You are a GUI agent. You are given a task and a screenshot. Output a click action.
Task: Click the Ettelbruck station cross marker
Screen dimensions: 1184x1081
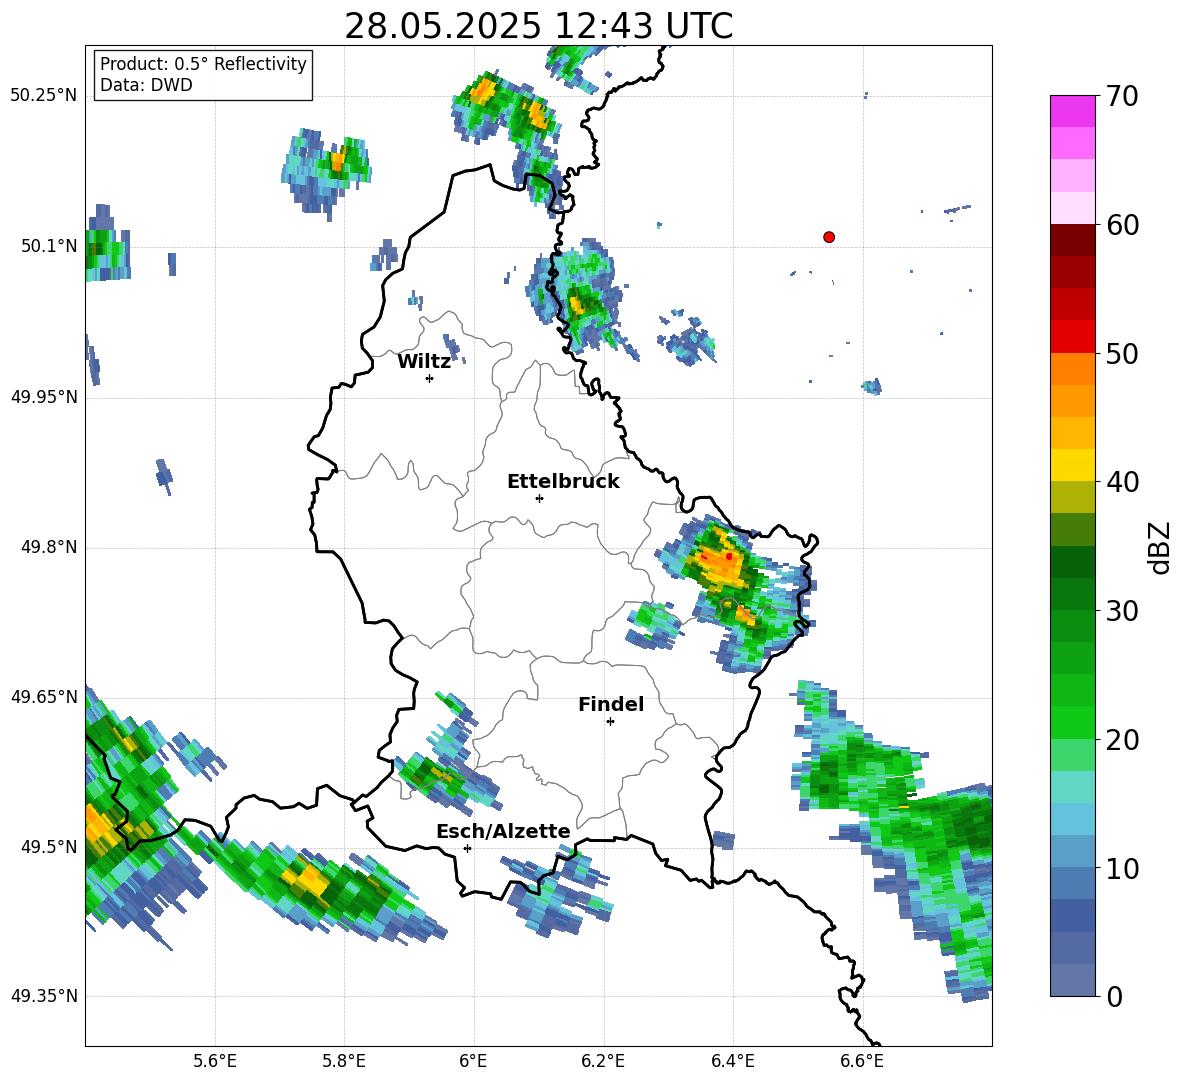point(539,498)
